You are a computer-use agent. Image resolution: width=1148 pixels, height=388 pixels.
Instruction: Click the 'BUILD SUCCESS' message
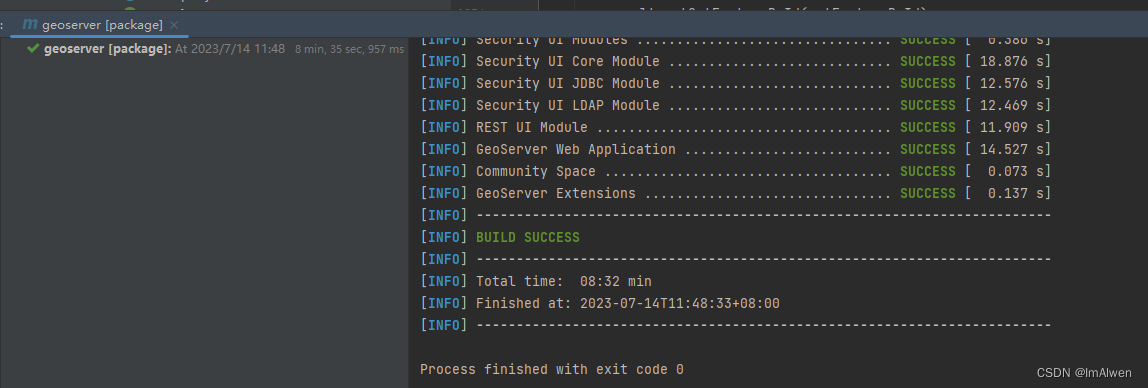(x=528, y=237)
